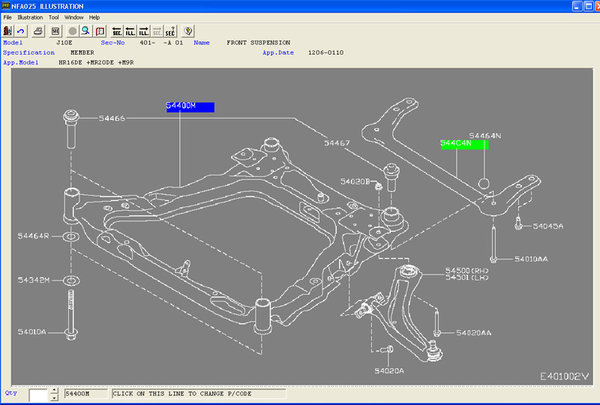Increase quantity with the up stepper arrow

point(56,391)
